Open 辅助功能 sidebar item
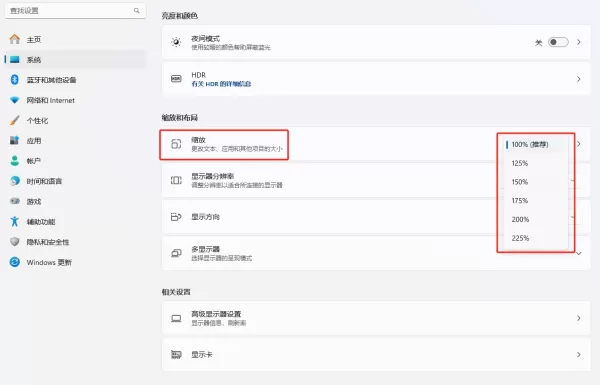The image size is (600, 385). point(75,222)
